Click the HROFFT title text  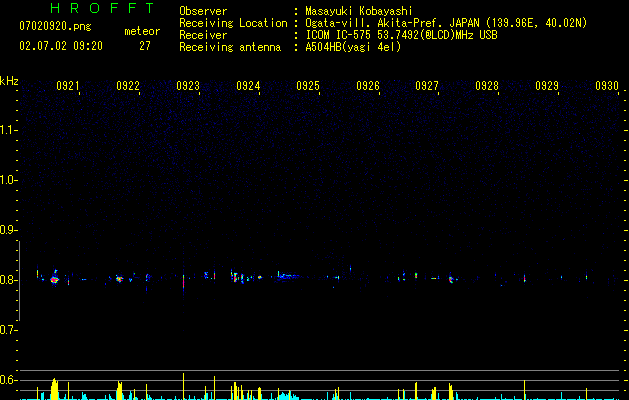click(x=103, y=8)
